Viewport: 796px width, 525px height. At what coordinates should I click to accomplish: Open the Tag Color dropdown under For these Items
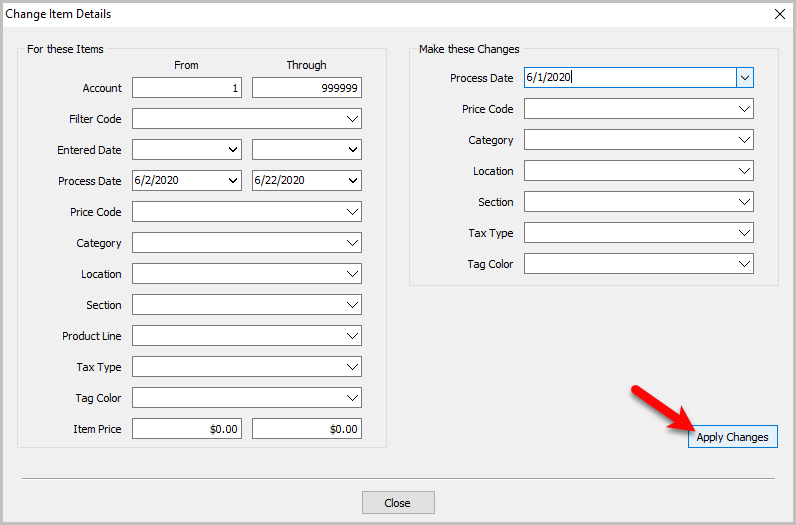[x=247, y=398]
